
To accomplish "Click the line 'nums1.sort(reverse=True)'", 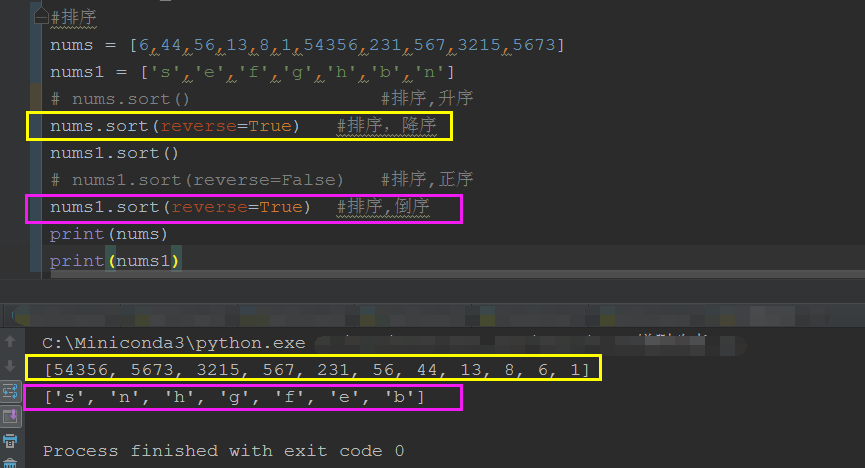I will [x=180, y=208].
